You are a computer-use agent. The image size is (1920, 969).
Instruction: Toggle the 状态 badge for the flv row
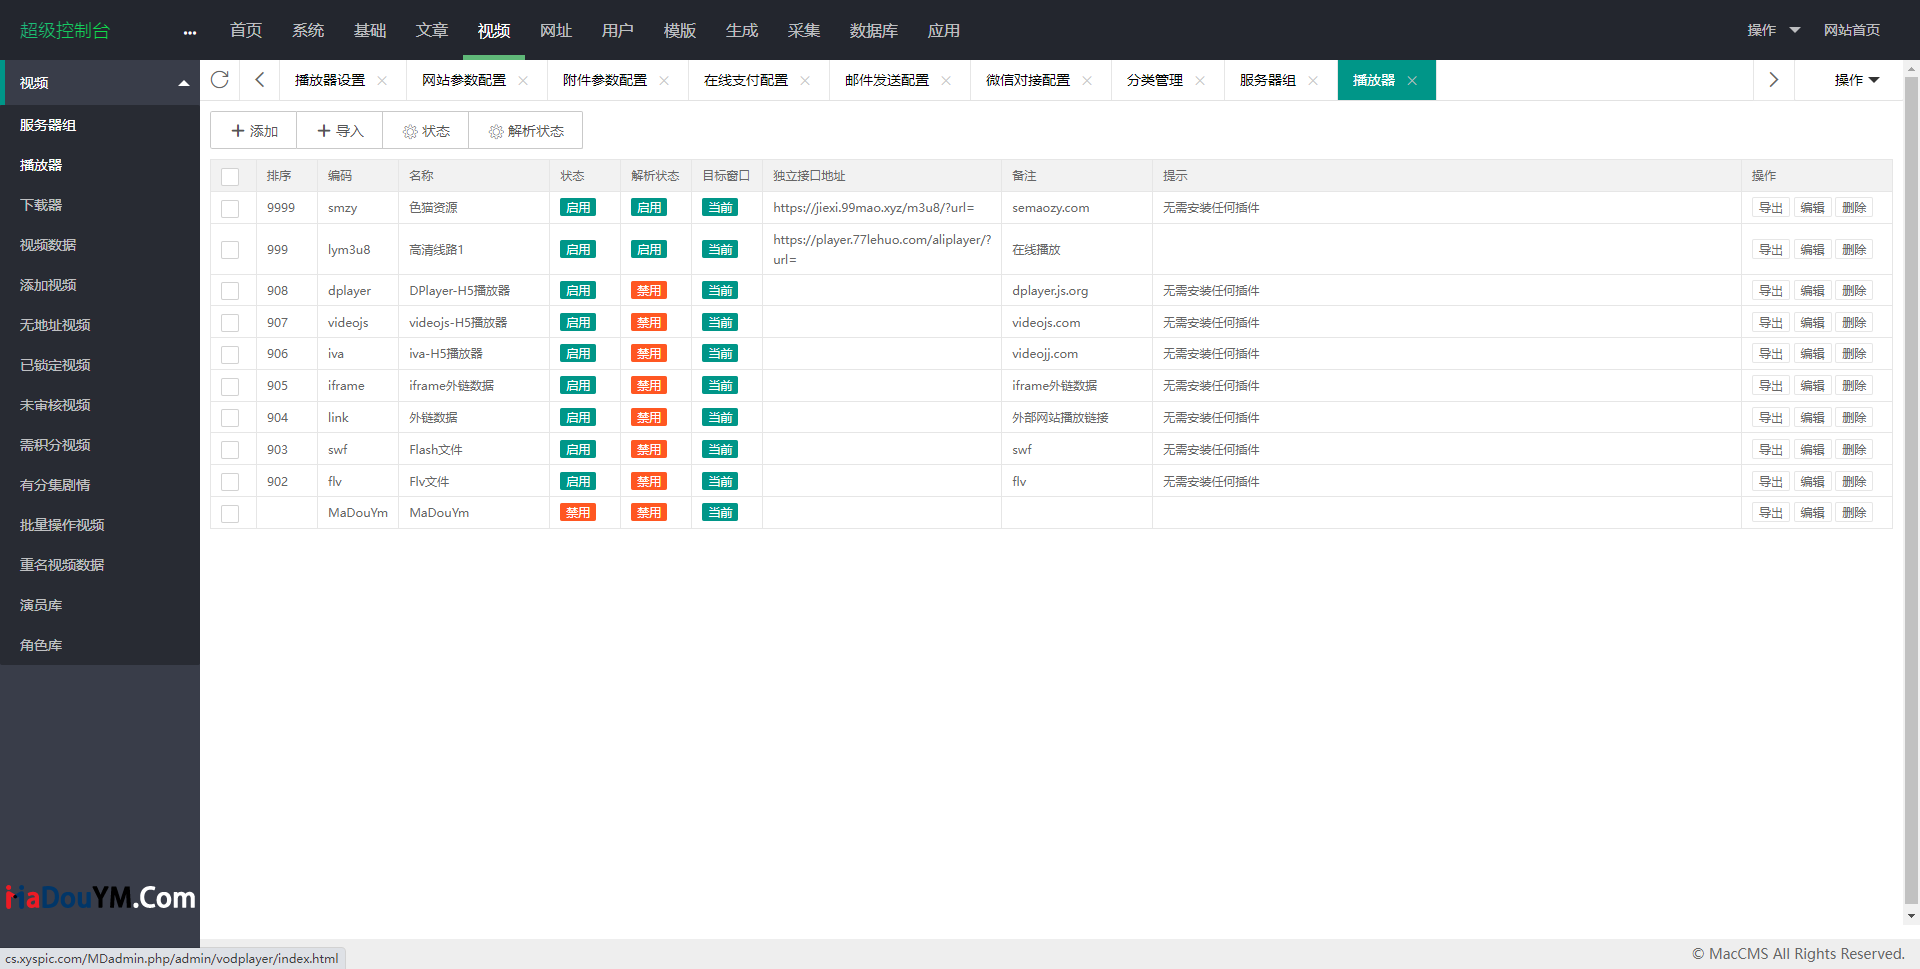click(x=578, y=481)
